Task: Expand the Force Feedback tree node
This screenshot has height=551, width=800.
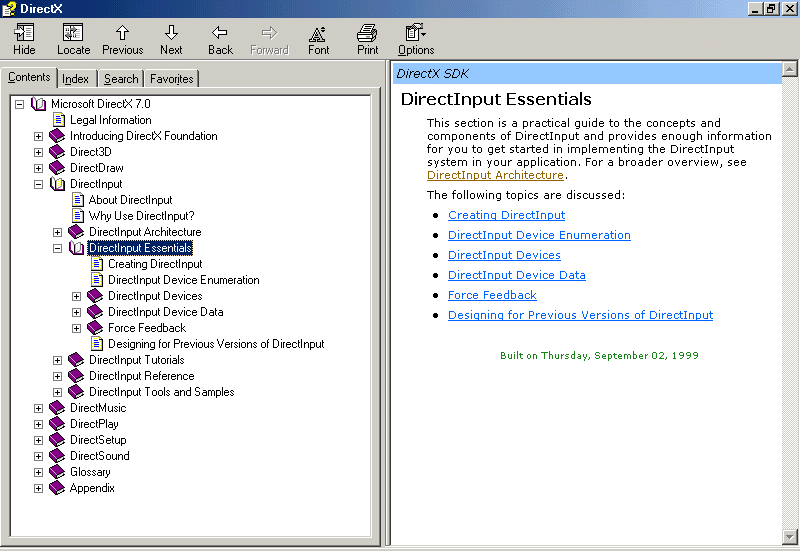Action: [x=77, y=328]
